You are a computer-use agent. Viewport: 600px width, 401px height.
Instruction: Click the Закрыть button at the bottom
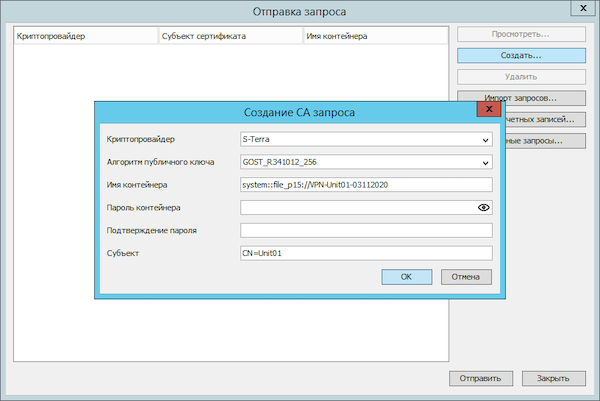coord(553,378)
